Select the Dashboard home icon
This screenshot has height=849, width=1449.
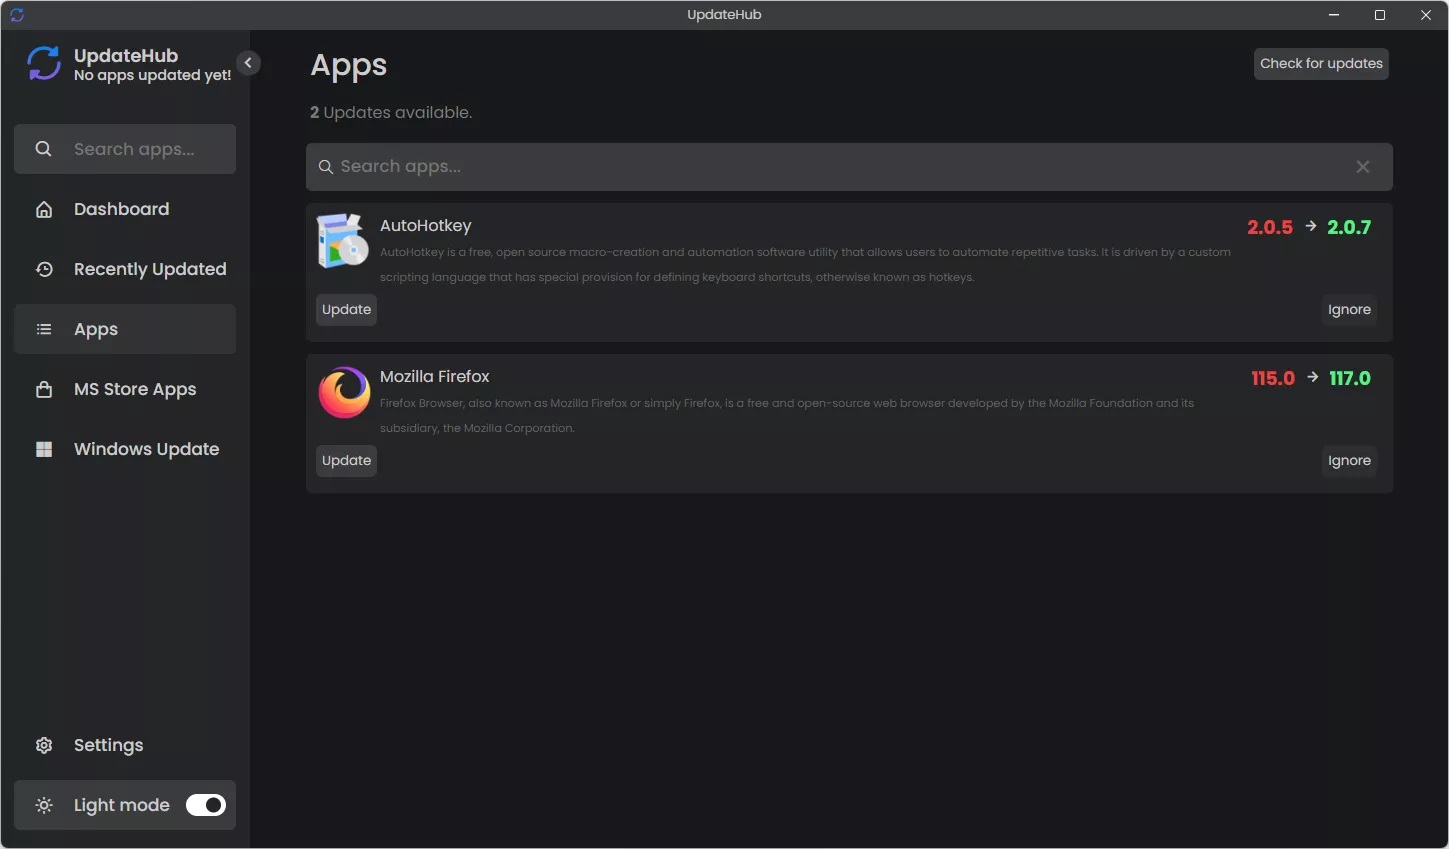click(44, 209)
